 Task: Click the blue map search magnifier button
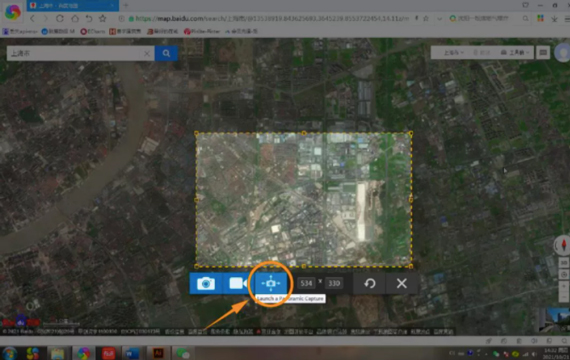click(166, 53)
